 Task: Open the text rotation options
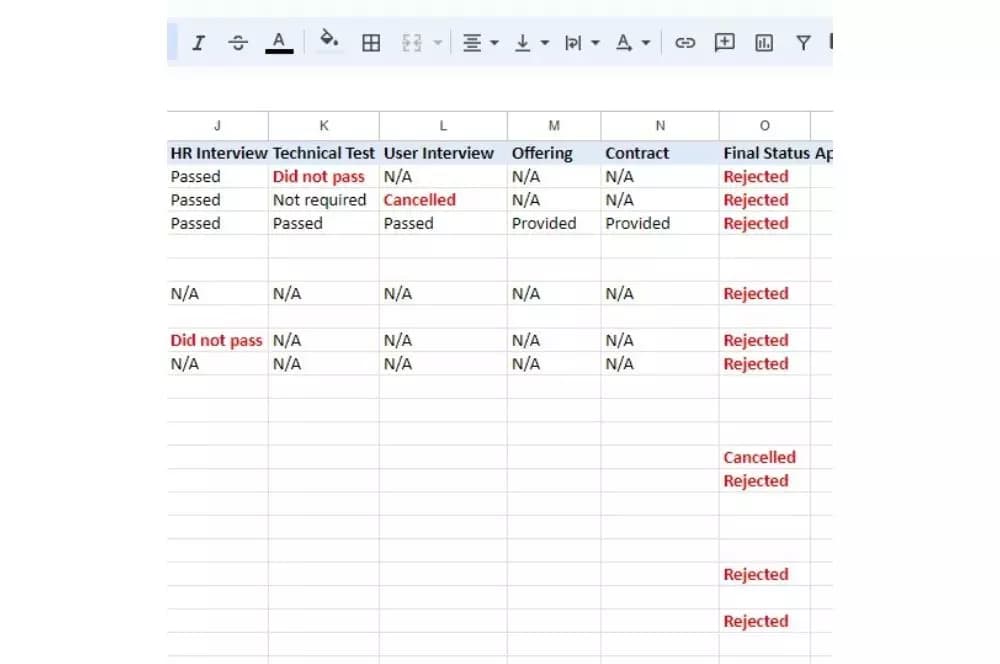click(632, 43)
